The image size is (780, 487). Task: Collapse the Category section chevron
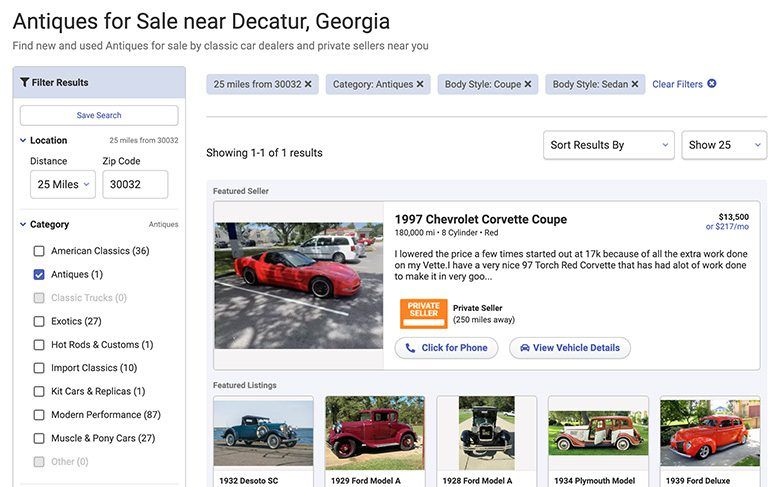[x=23, y=225]
